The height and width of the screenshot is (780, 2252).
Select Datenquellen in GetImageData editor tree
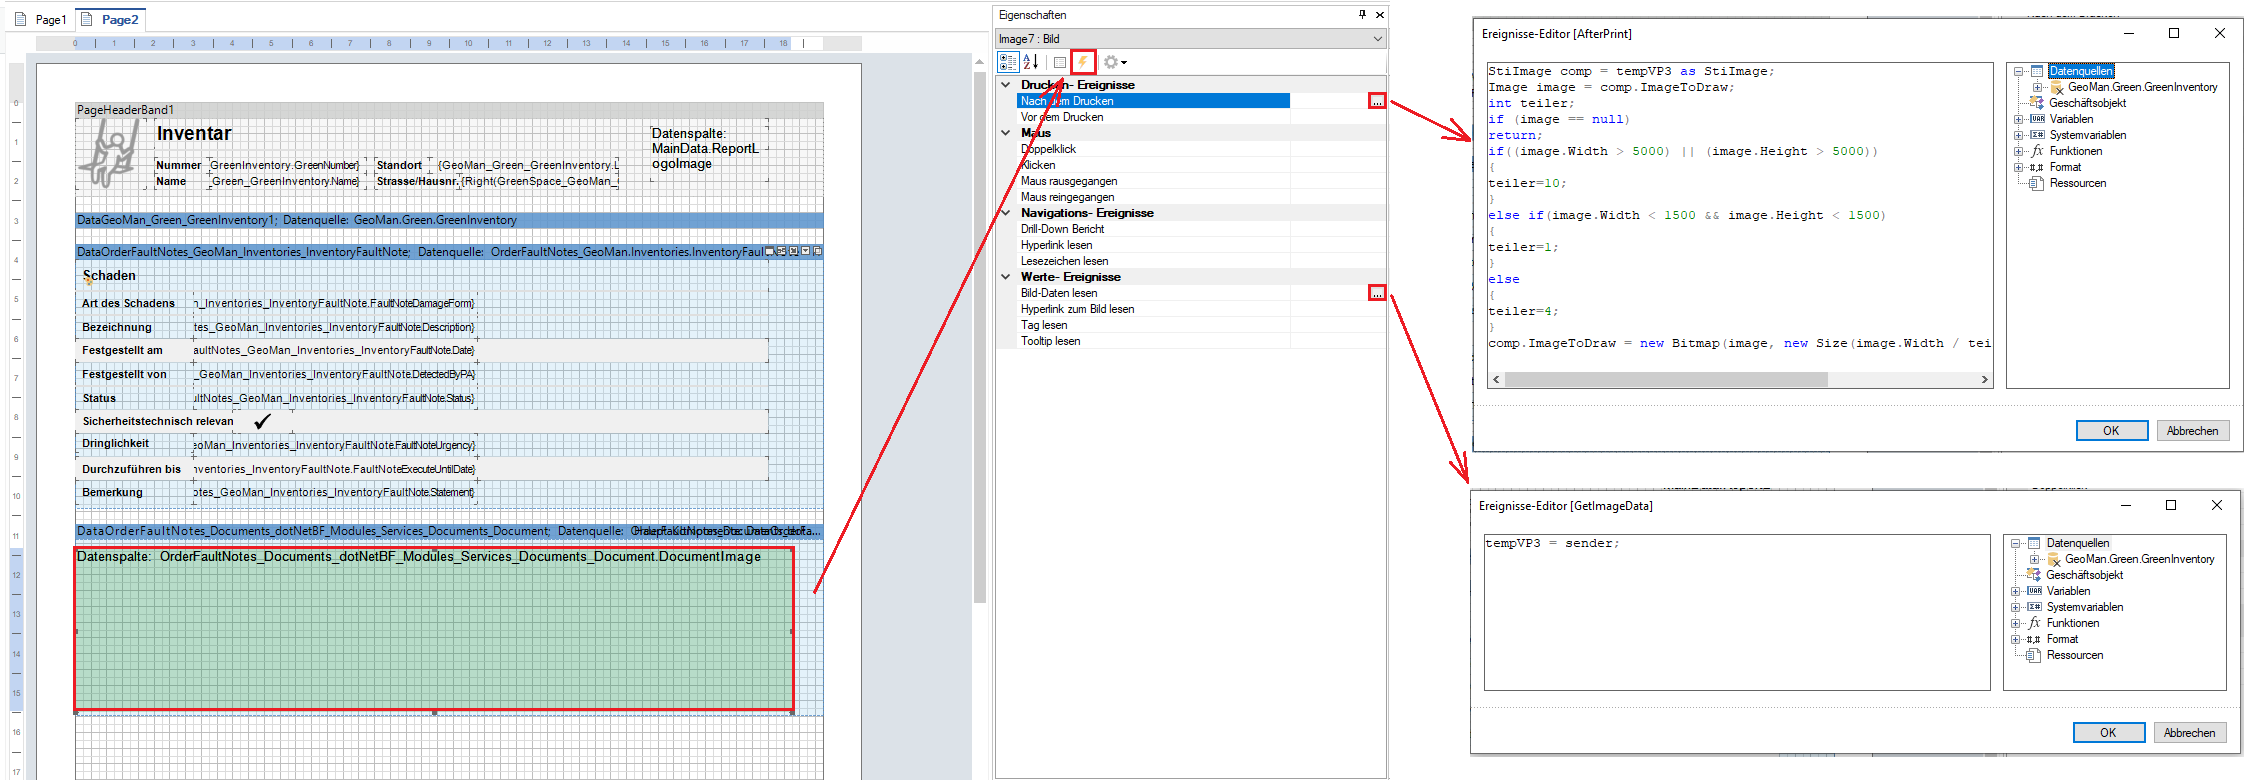[x=2077, y=543]
